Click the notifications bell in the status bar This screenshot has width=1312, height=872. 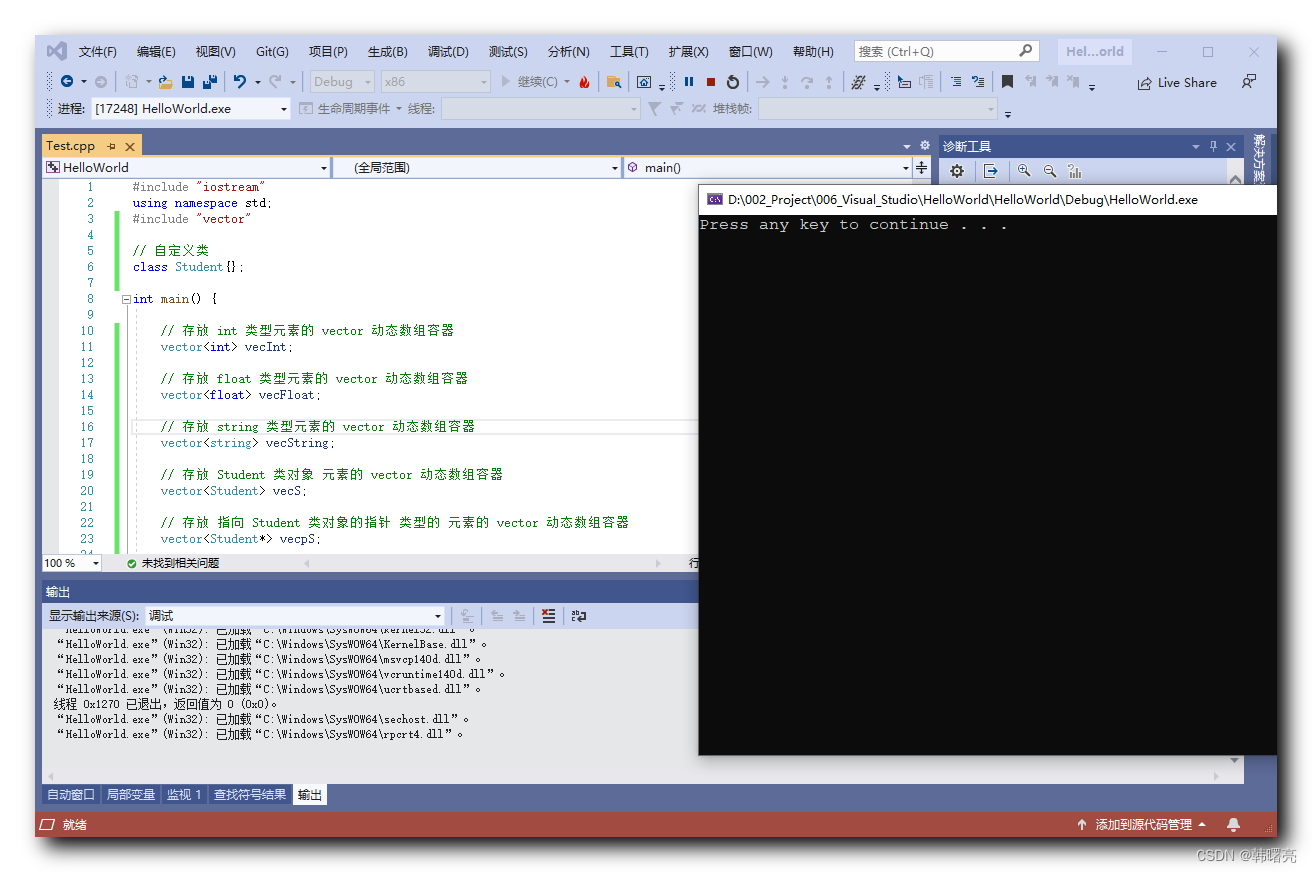pos(1233,825)
